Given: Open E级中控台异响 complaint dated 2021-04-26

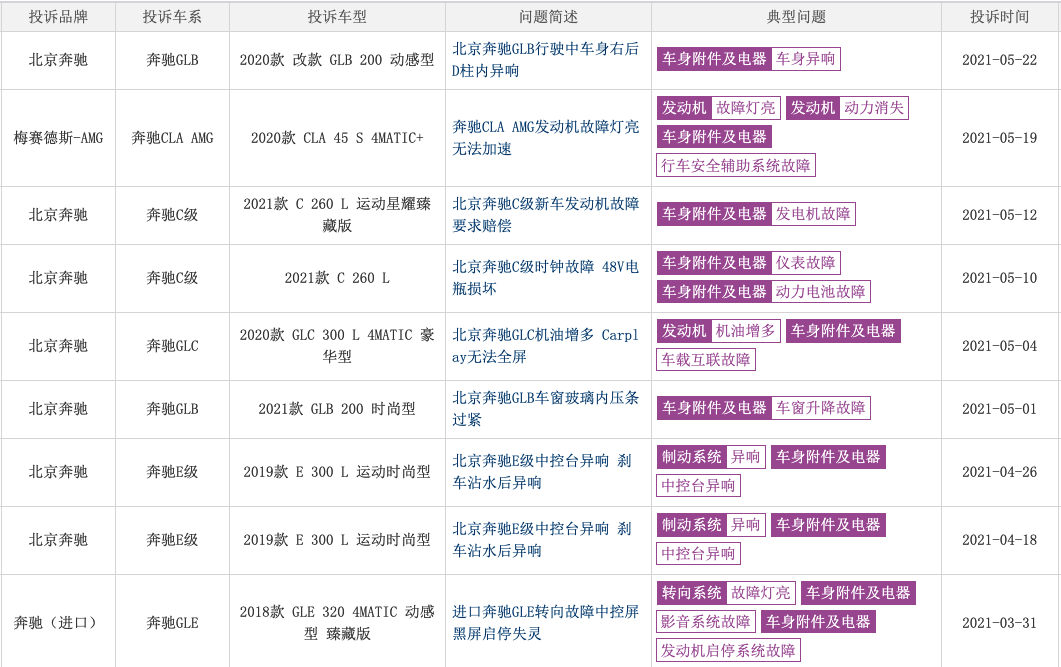Looking at the screenshot, I should tap(542, 472).
